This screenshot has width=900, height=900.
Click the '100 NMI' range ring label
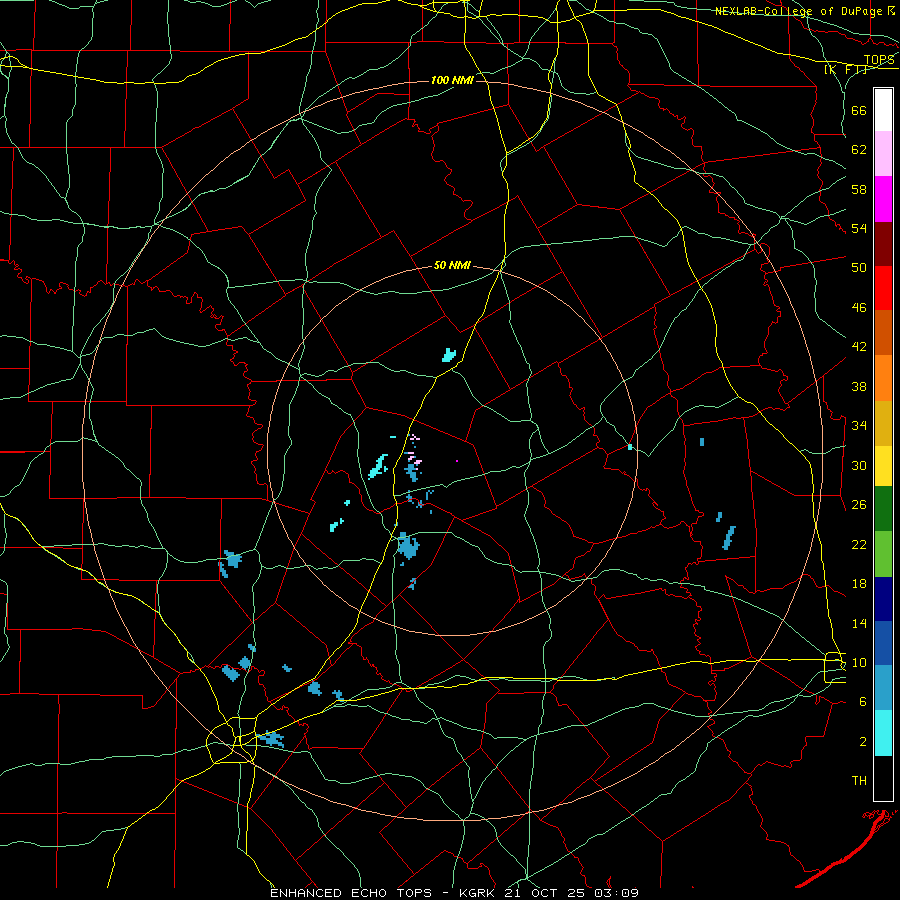click(x=452, y=80)
